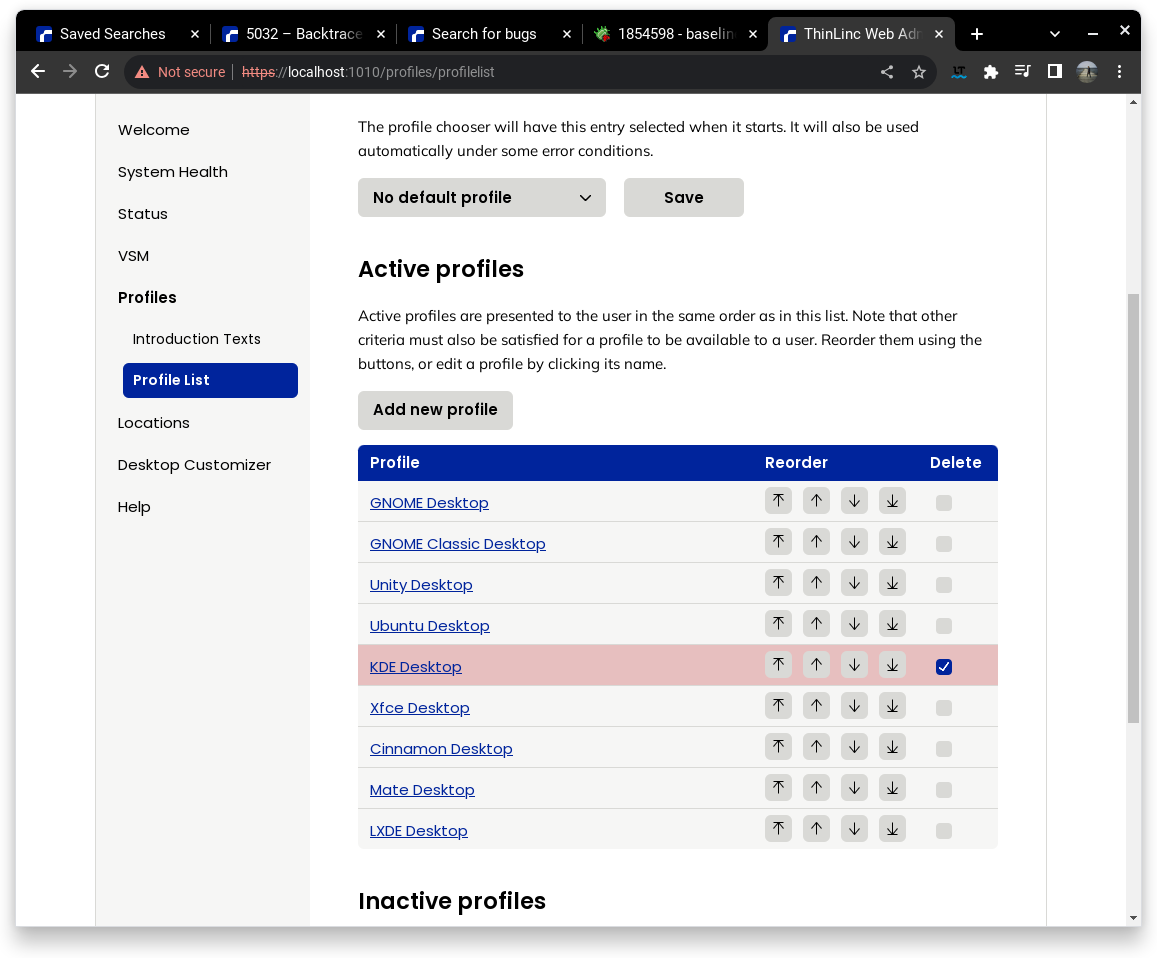The width and height of the screenshot is (1157, 958).
Task: Switch to the 1854598 - baseline tab
Action: (675, 34)
